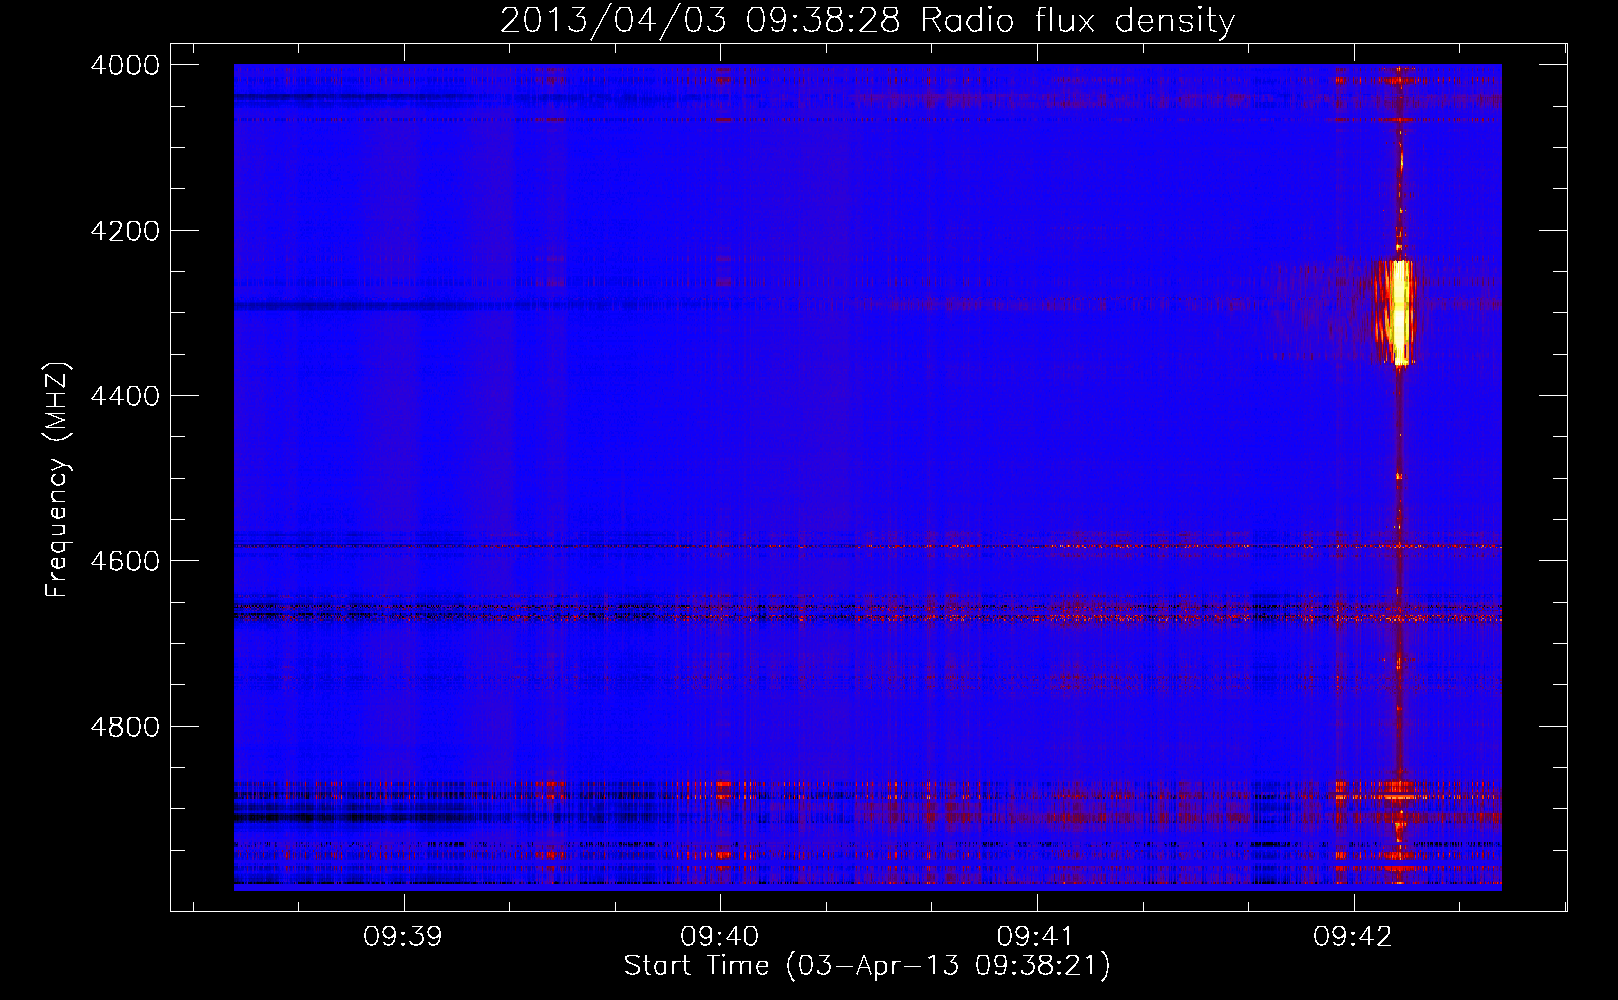
Task: Click the bright yellow burst in the spectrogram
Action: (1399, 312)
